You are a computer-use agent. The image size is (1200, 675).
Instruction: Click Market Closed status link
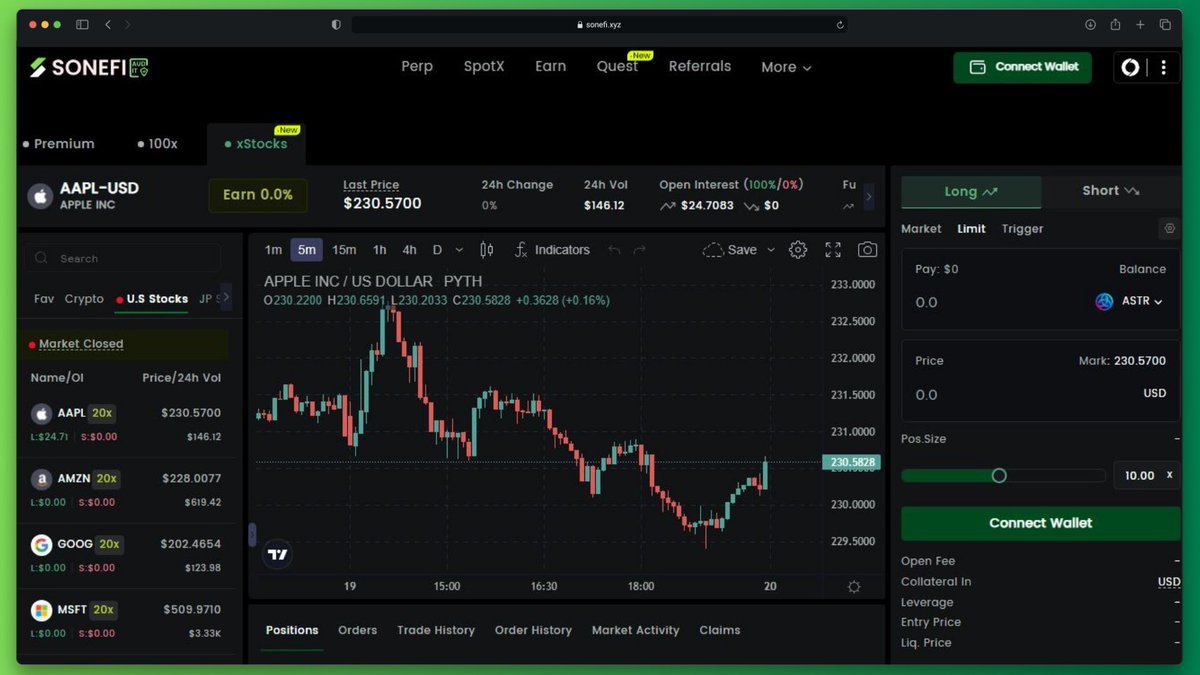click(81, 344)
